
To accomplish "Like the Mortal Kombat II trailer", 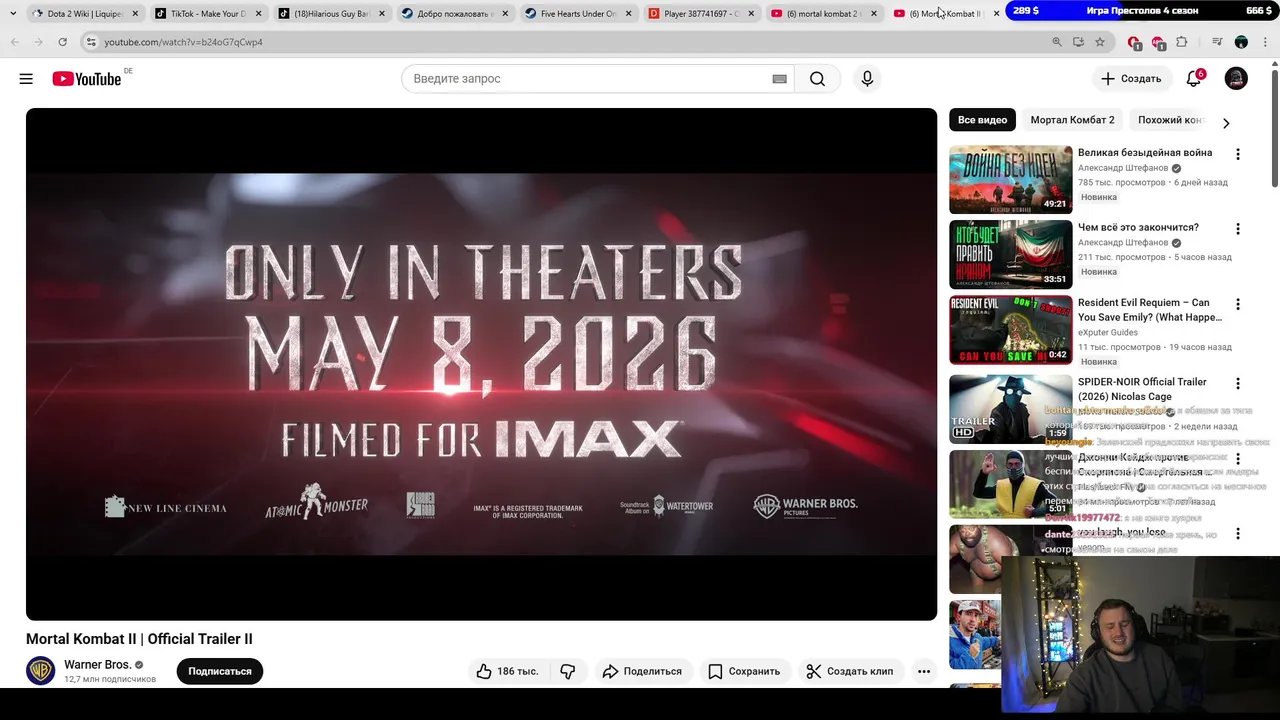I will coord(507,671).
